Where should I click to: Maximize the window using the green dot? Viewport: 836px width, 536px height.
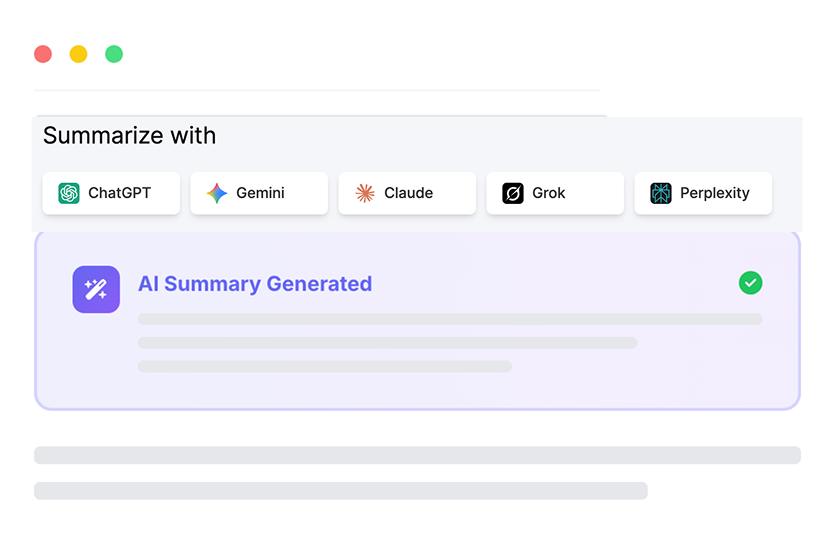[114, 54]
